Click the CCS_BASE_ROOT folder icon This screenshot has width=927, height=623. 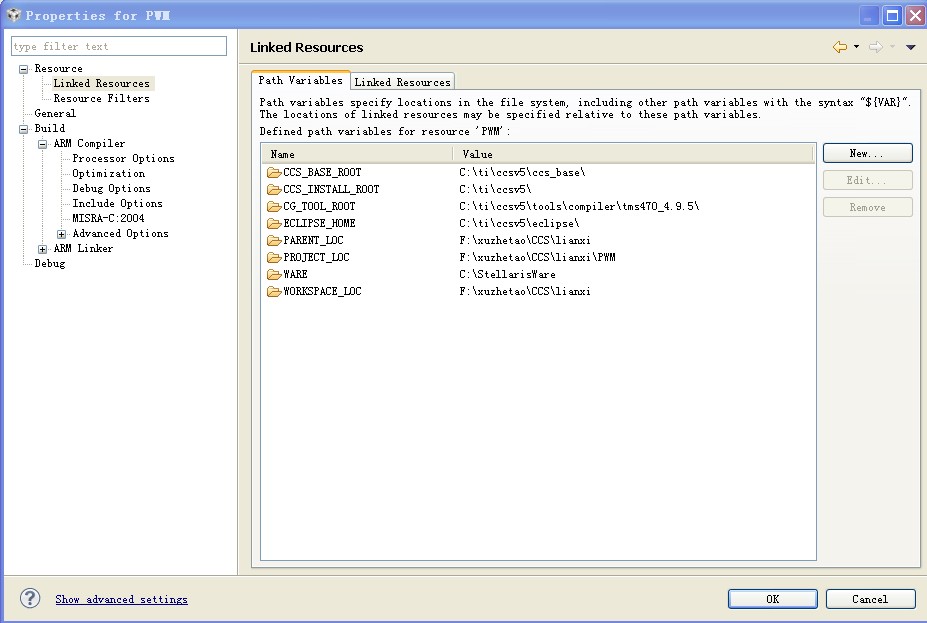click(x=274, y=173)
